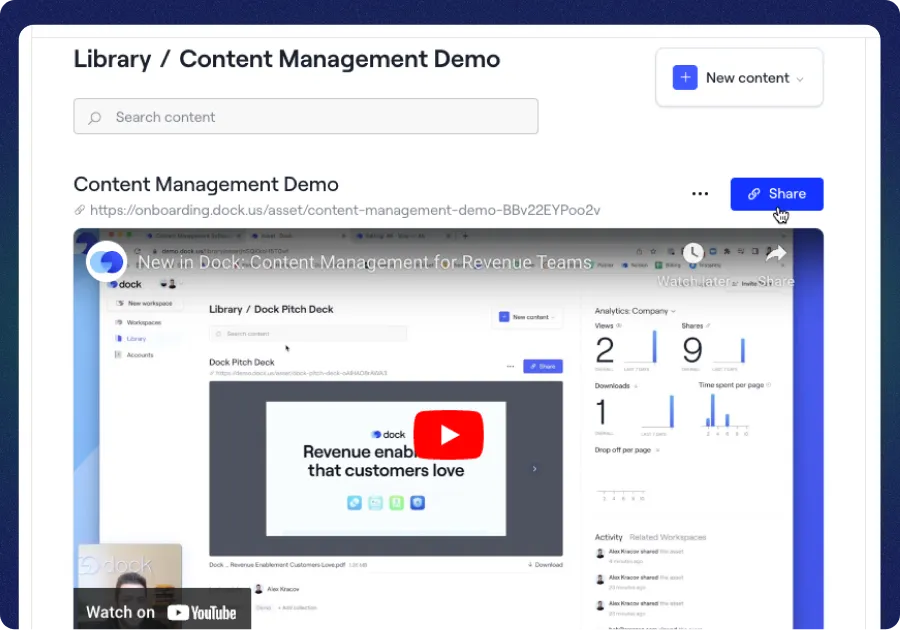Click the blue Share button
900x630 pixels.
click(777, 194)
